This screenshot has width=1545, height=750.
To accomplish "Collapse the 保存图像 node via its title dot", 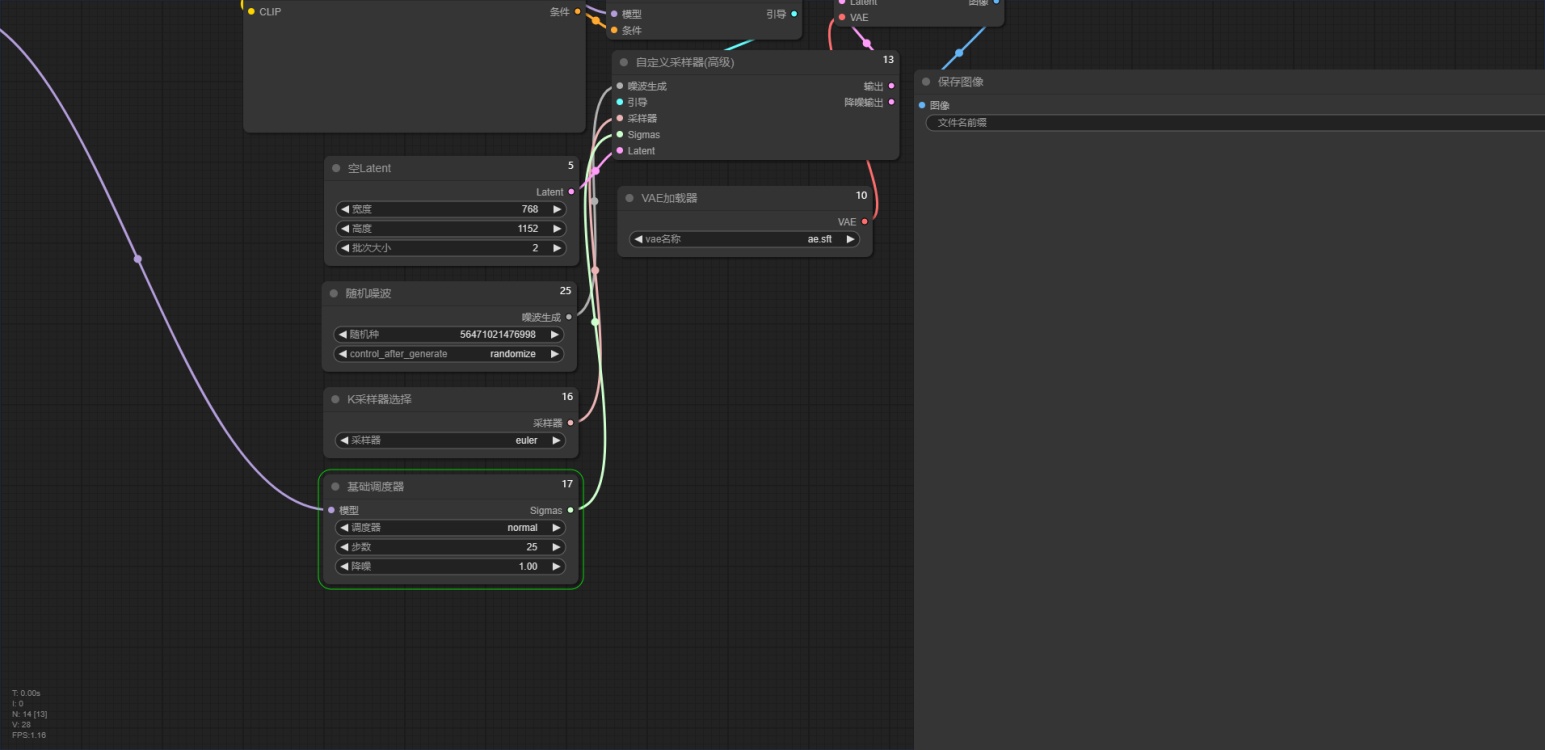I will 926,82.
